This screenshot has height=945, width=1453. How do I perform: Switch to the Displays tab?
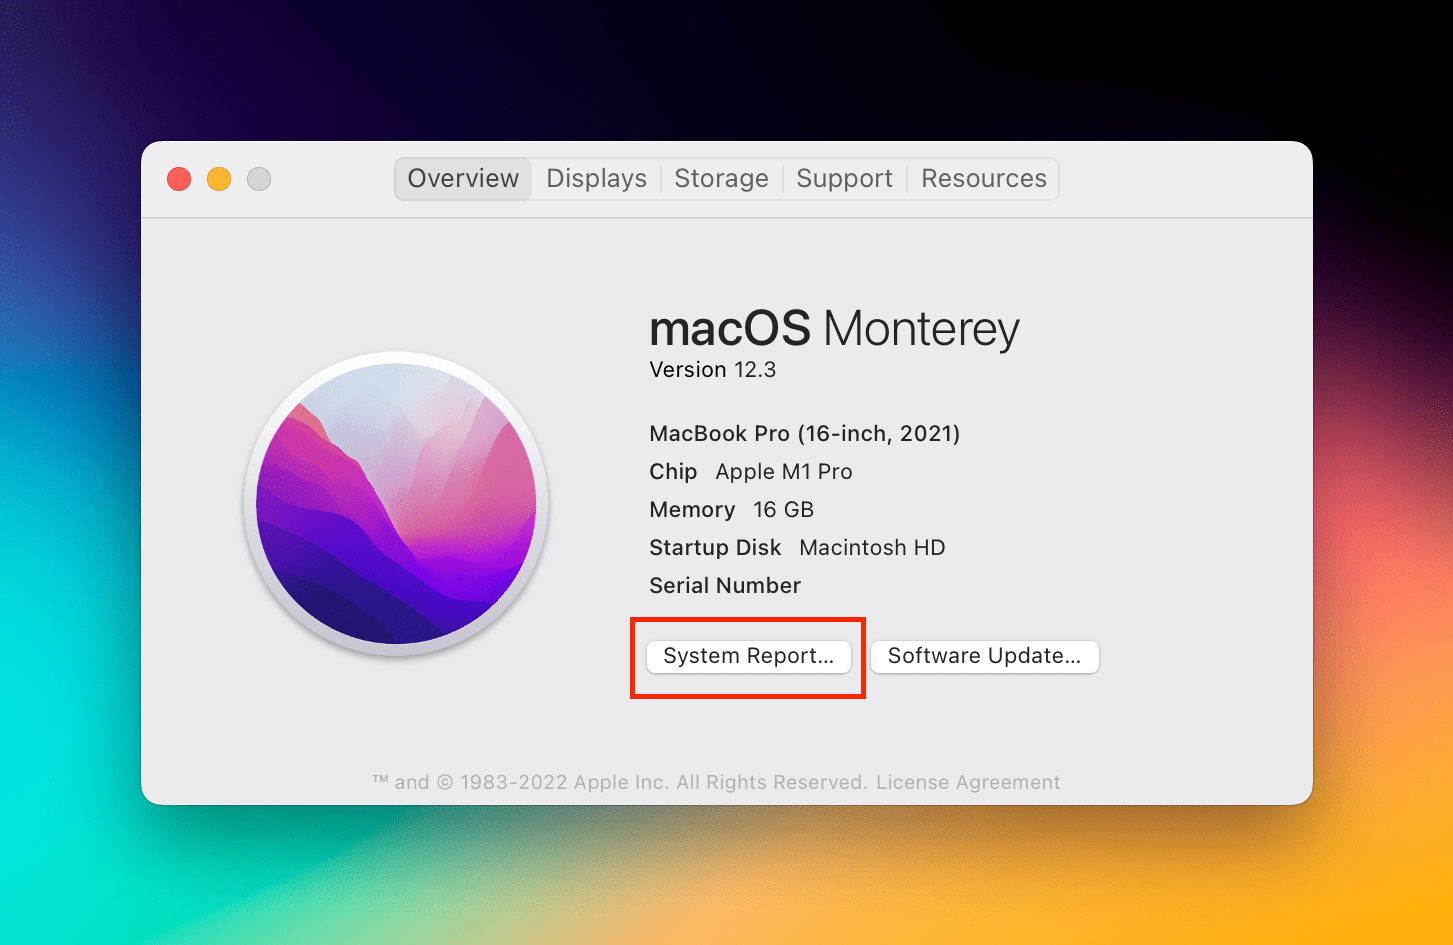pyautogui.click(x=597, y=179)
